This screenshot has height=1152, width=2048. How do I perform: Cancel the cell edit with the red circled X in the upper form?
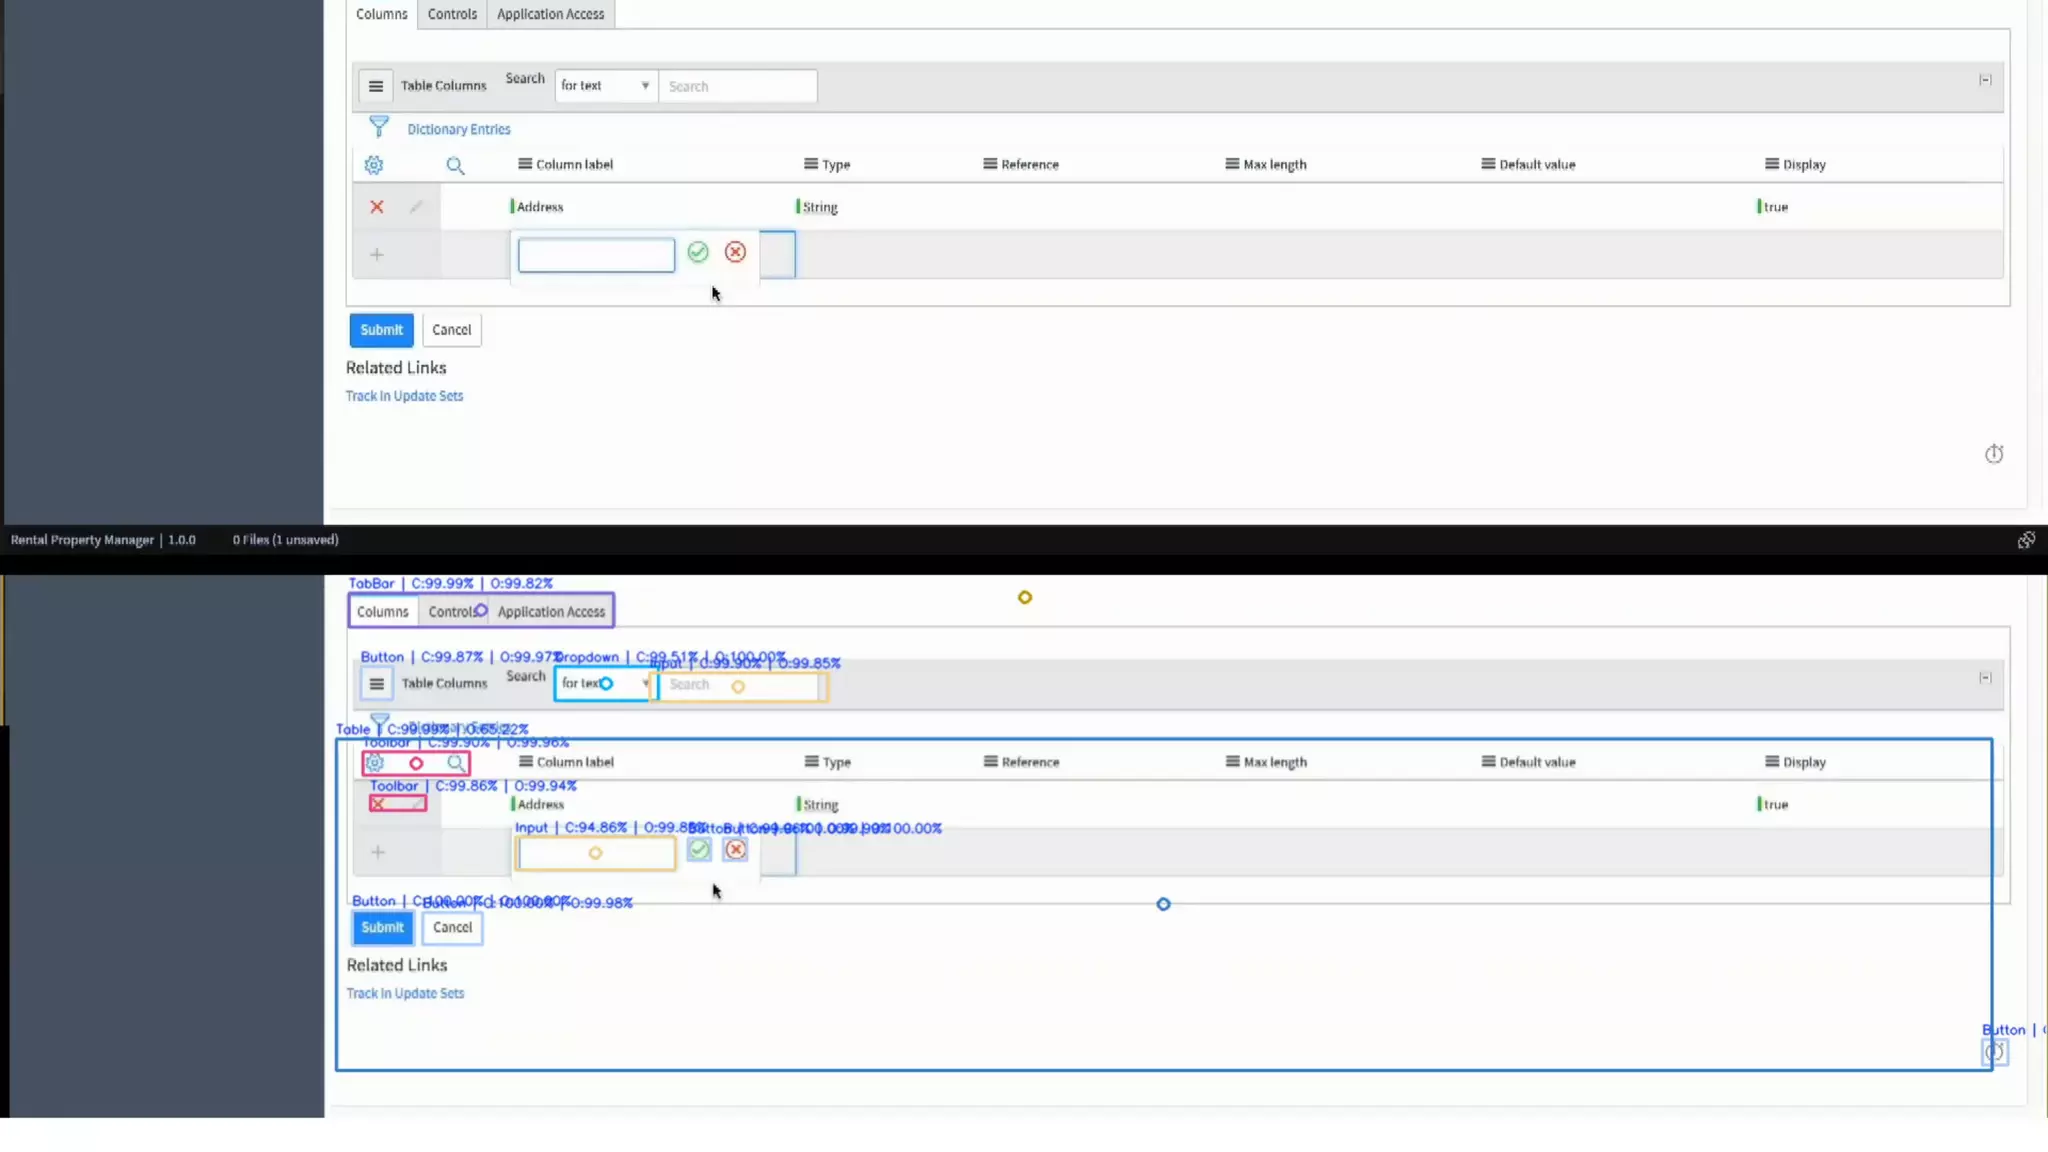(736, 252)
